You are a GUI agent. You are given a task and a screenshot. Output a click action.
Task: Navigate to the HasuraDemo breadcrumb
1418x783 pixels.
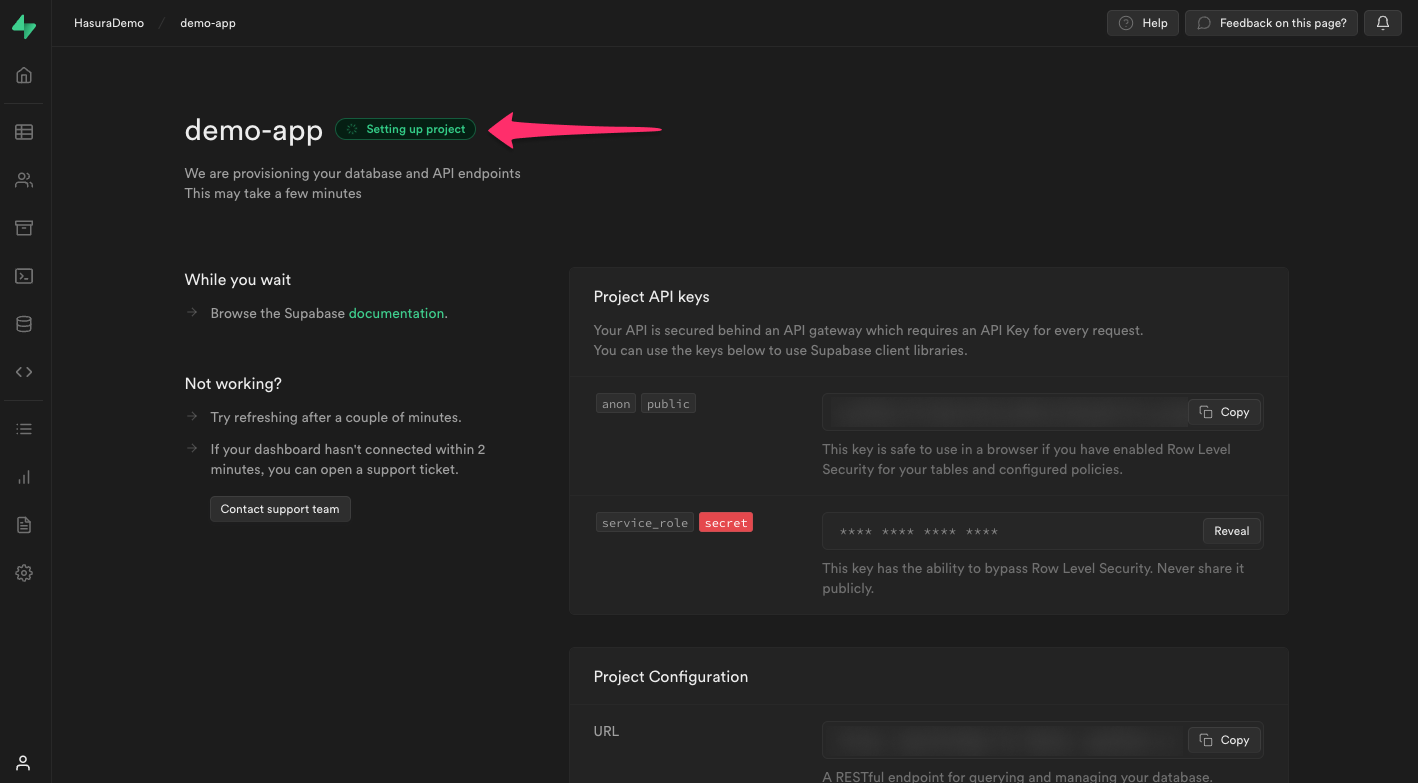tap(108, 22)
